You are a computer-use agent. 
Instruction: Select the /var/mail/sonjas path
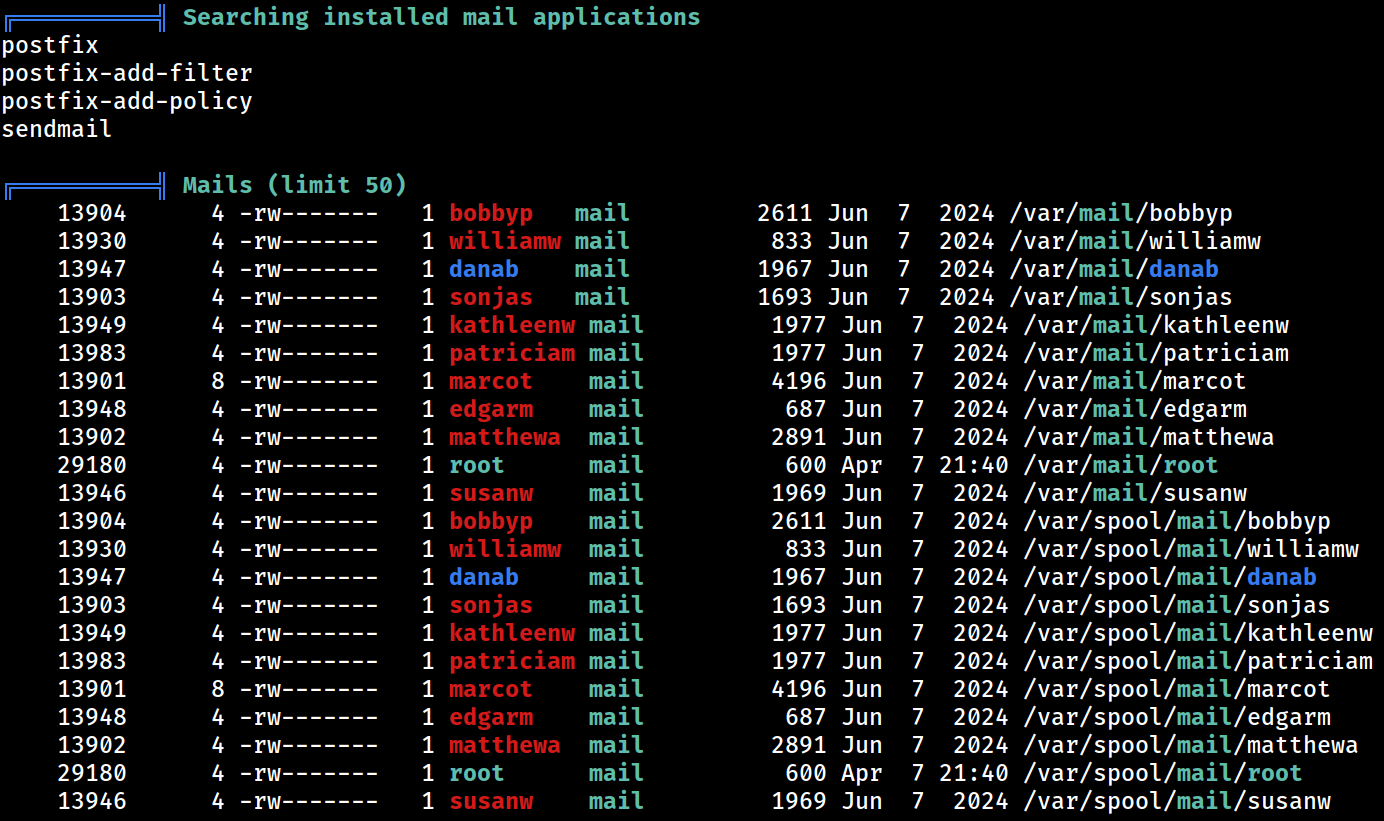[1121, 297]
